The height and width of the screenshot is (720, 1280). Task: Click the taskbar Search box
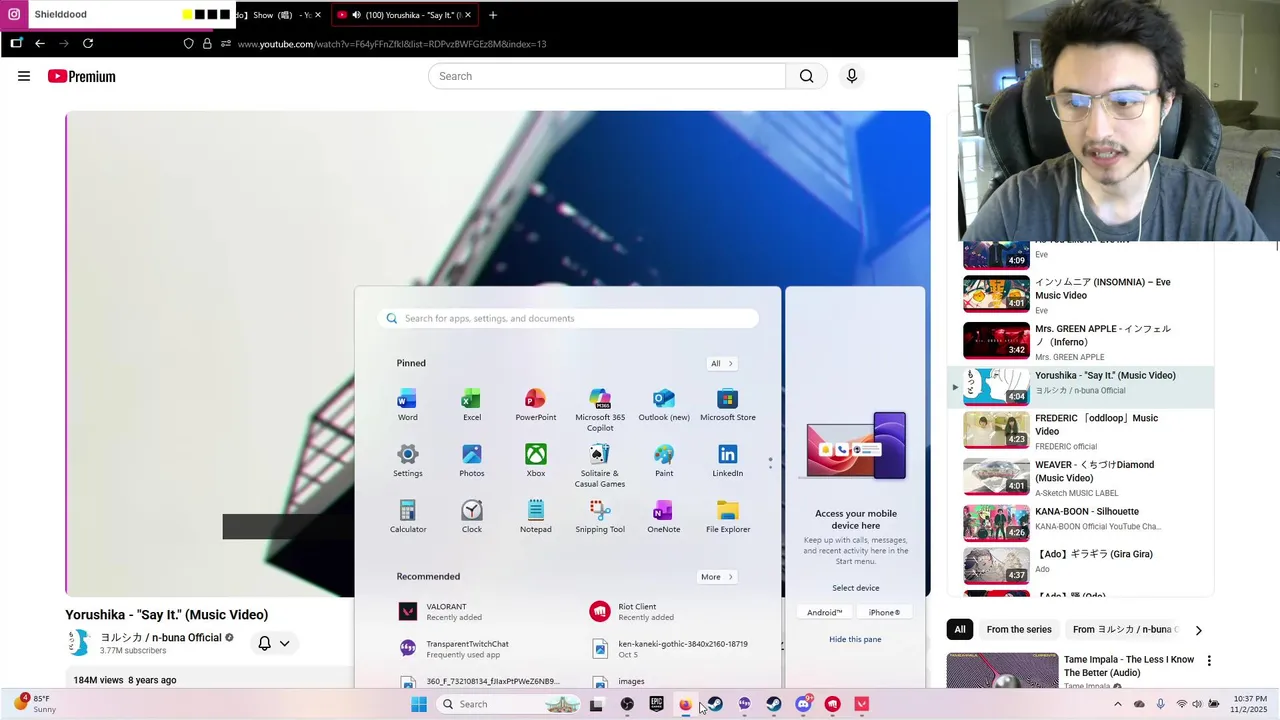click(x=510, y=704)
